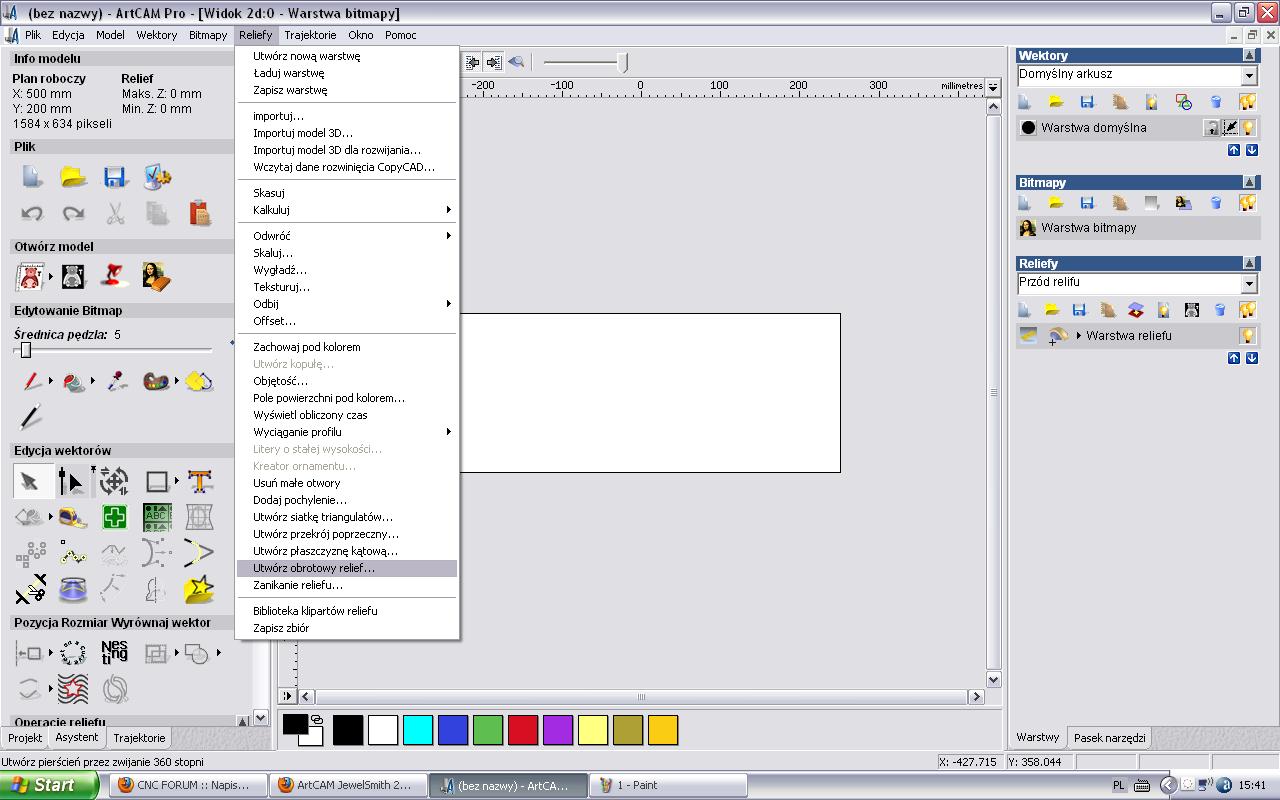
Task: Expand the Kalkuluj submenu
Action: (347, 210)
